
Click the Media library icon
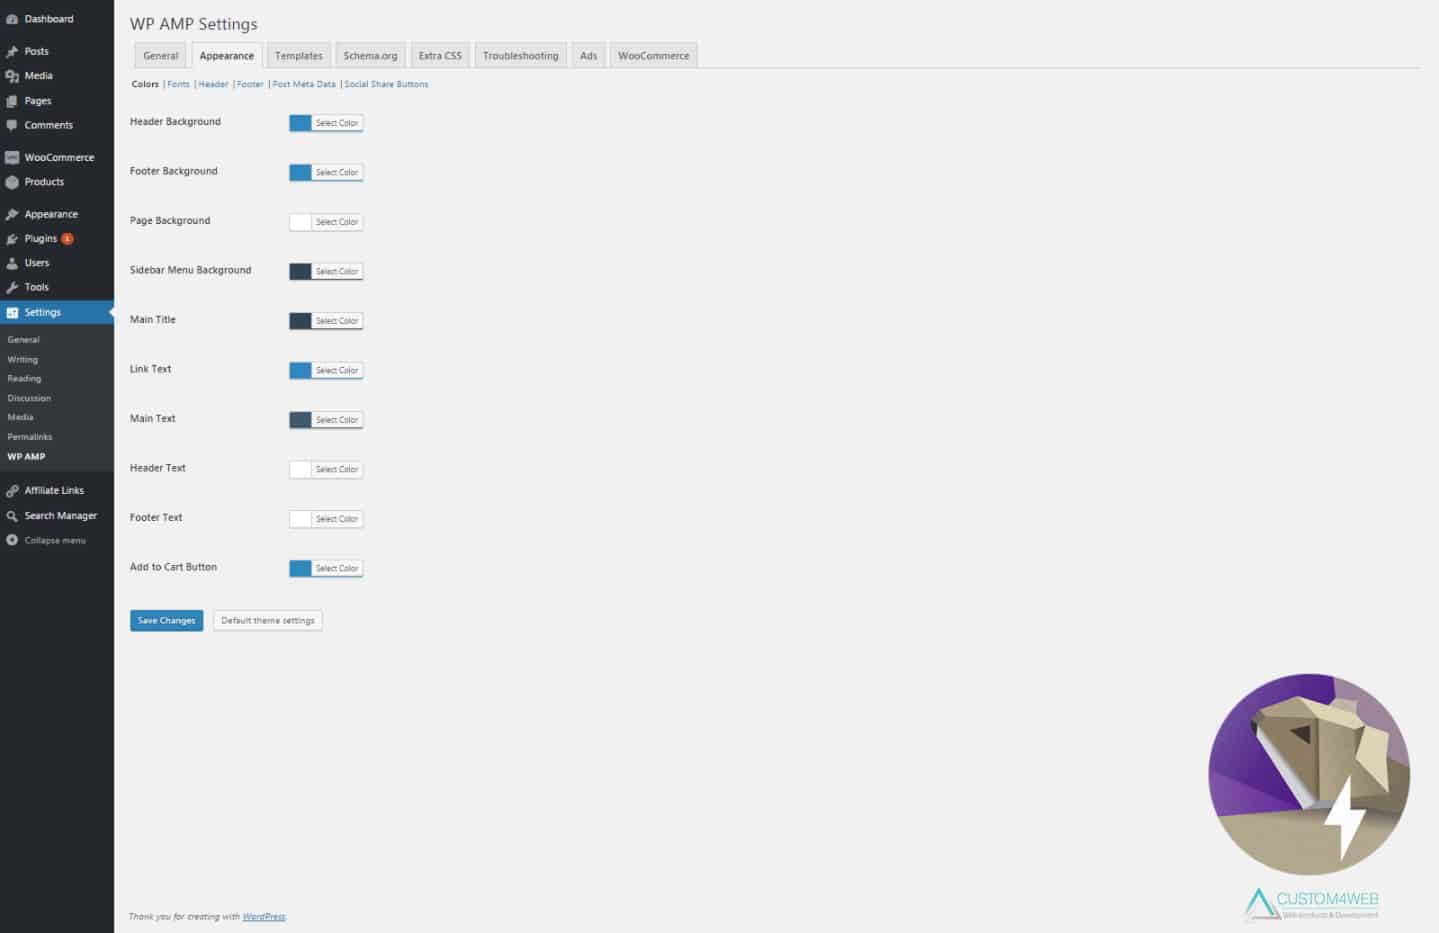[x=12, y=76]
